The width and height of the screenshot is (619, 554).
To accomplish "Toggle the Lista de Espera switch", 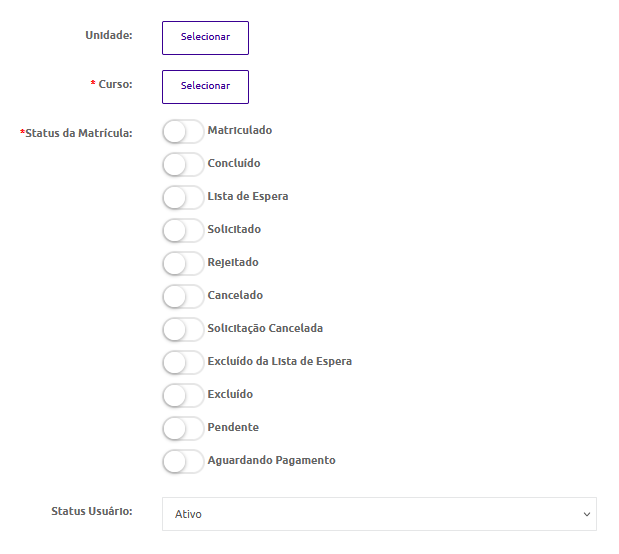I will pos(183,197).
